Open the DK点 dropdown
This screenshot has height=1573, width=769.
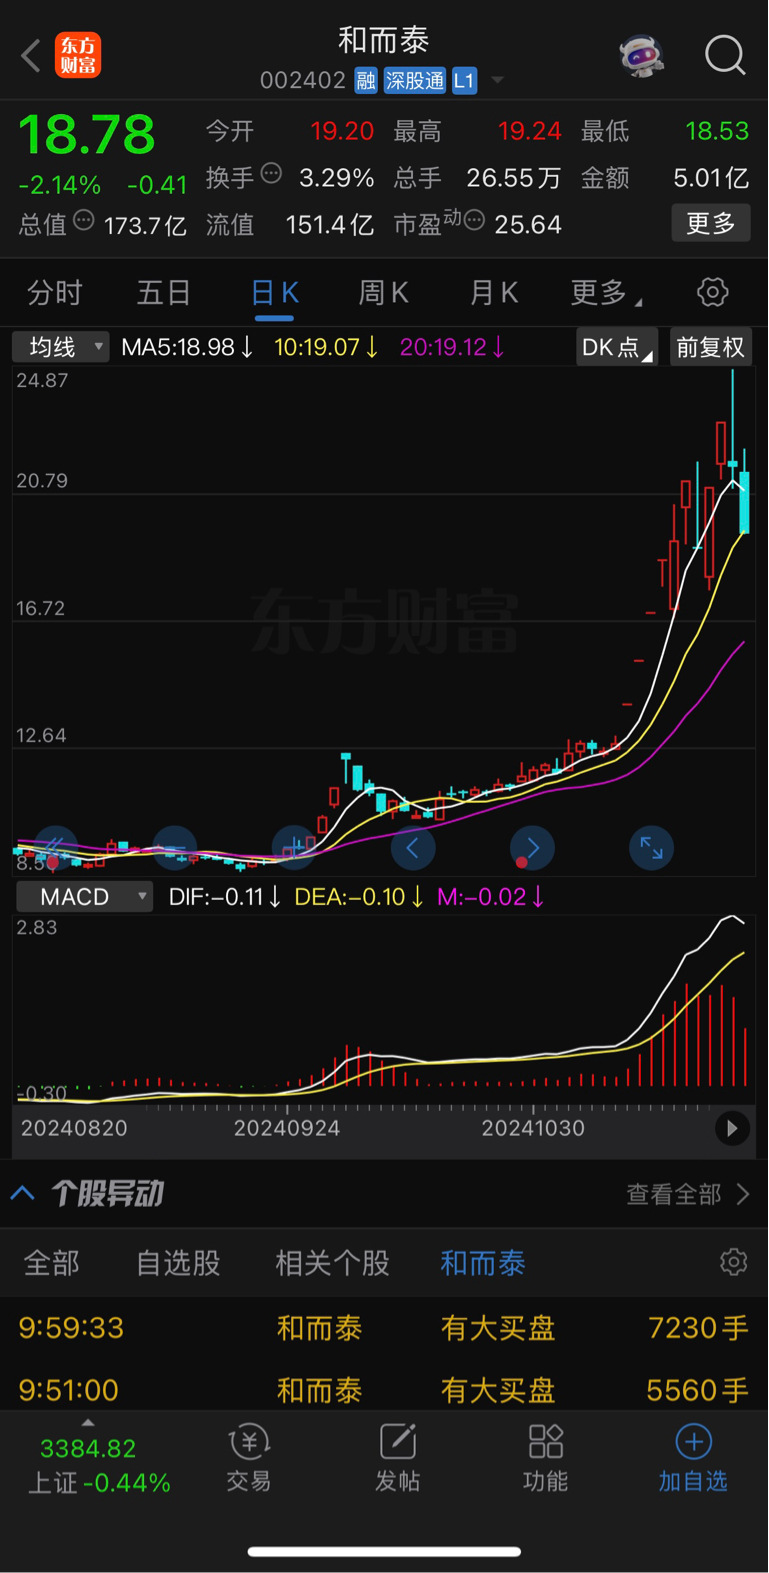pyautogui.click(x=617, y=347)
